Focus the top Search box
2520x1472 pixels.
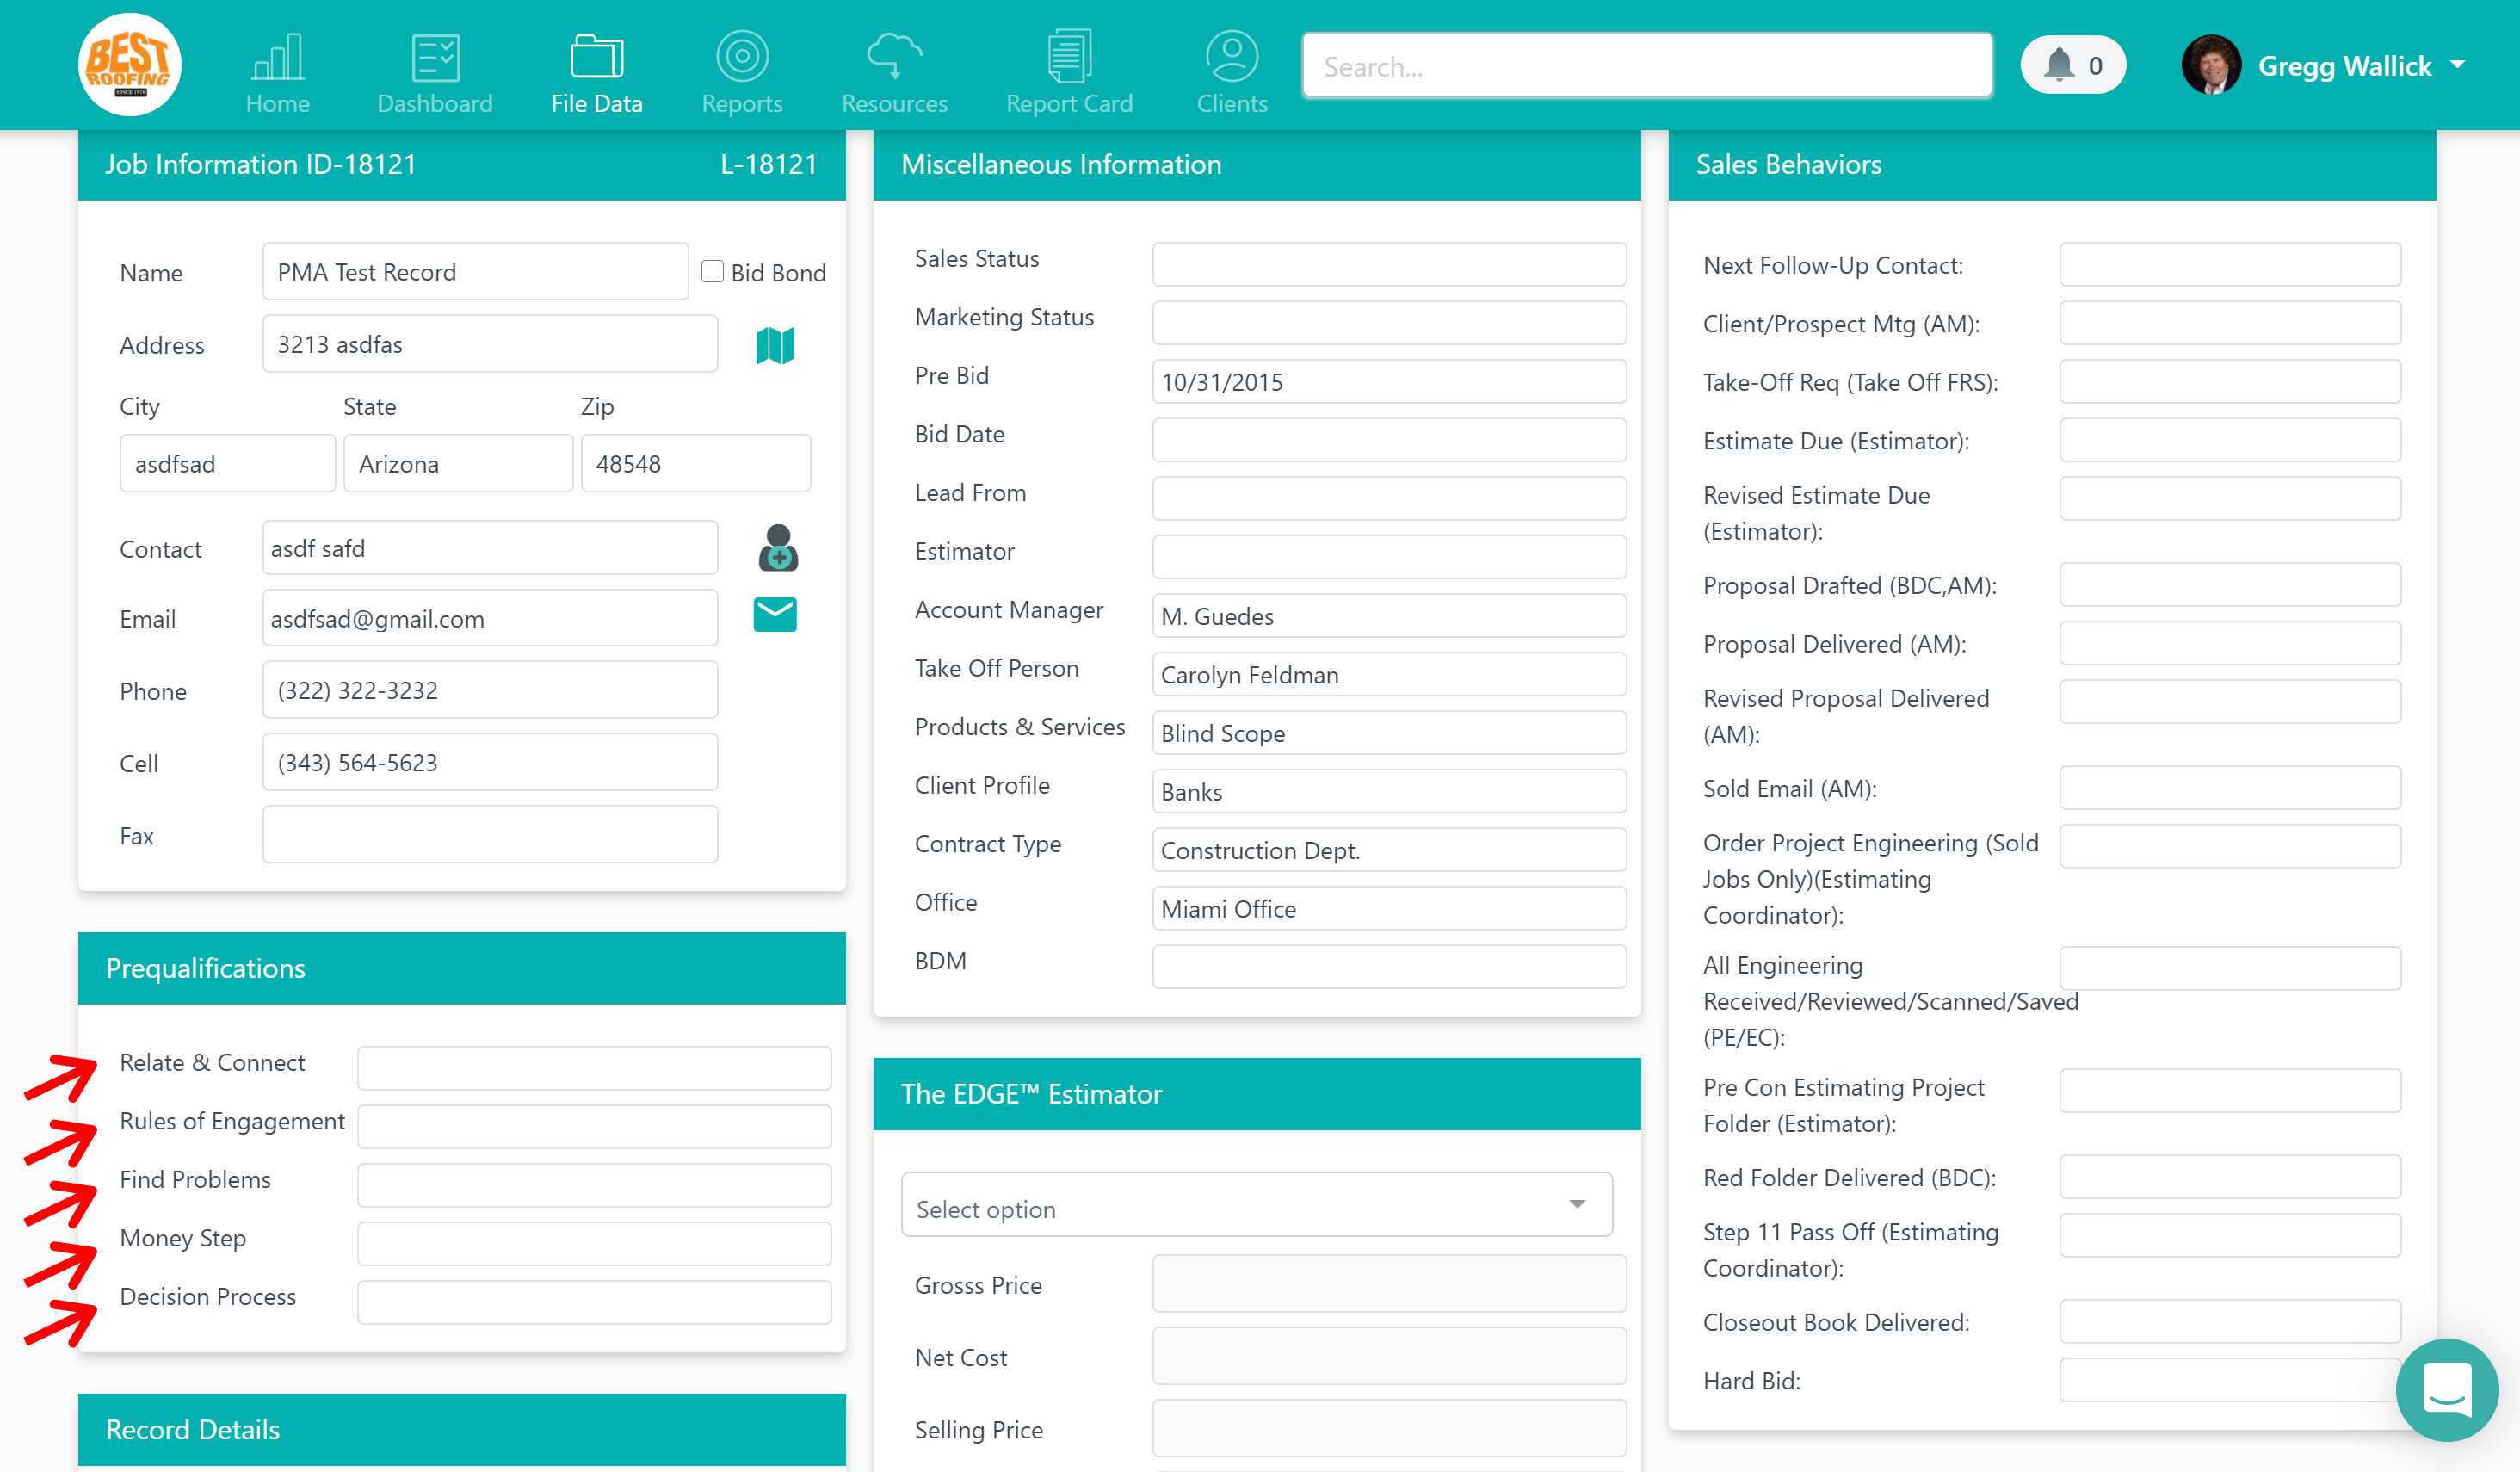coord(1647,66)
